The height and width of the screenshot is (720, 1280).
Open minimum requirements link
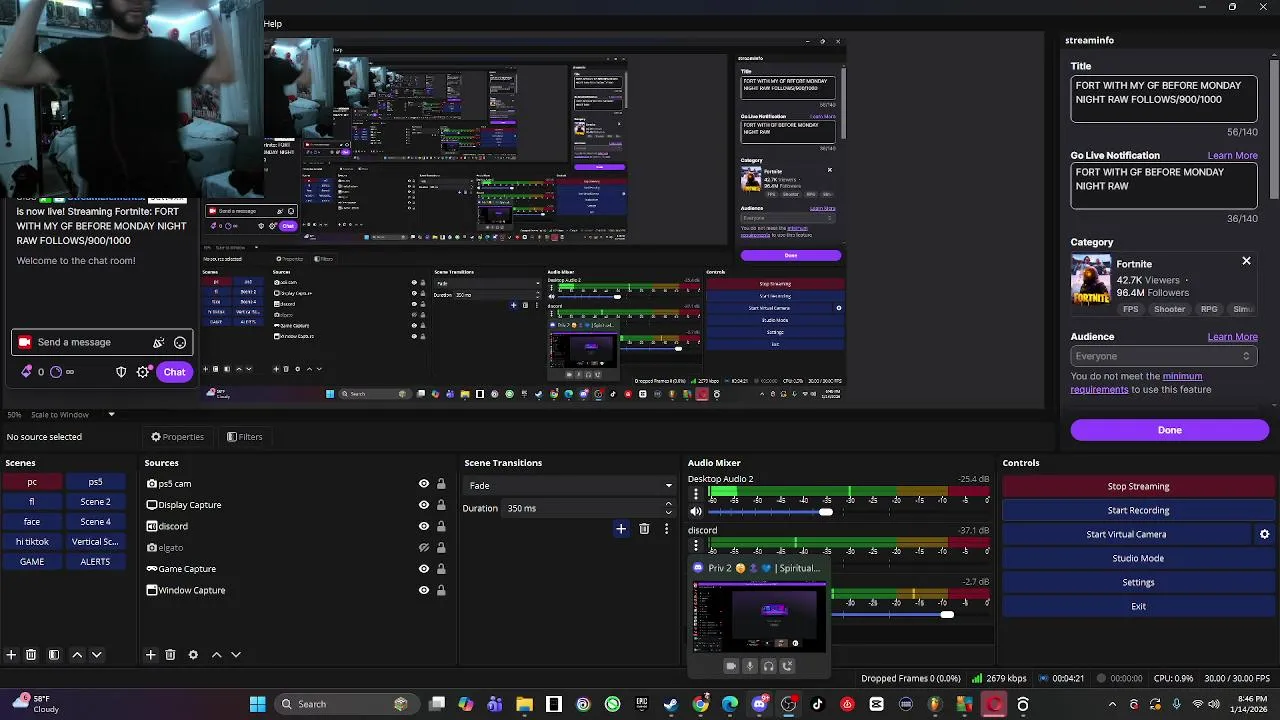1136,383
